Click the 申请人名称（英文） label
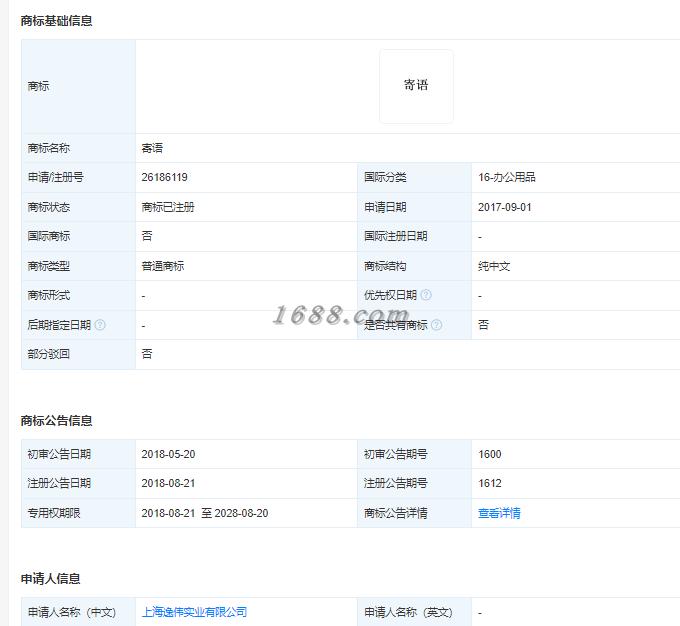This screenshot has width=680, height=626. click(408, 612)
